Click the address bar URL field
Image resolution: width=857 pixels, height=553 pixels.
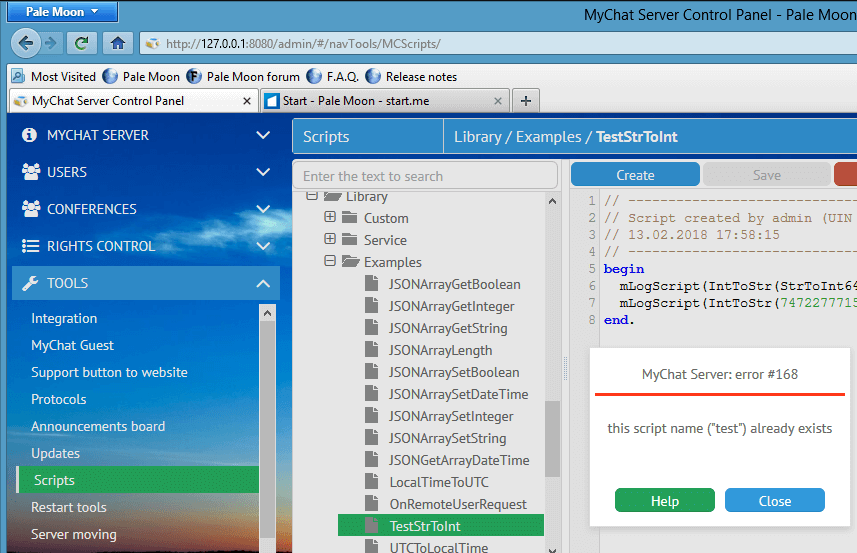497,44
